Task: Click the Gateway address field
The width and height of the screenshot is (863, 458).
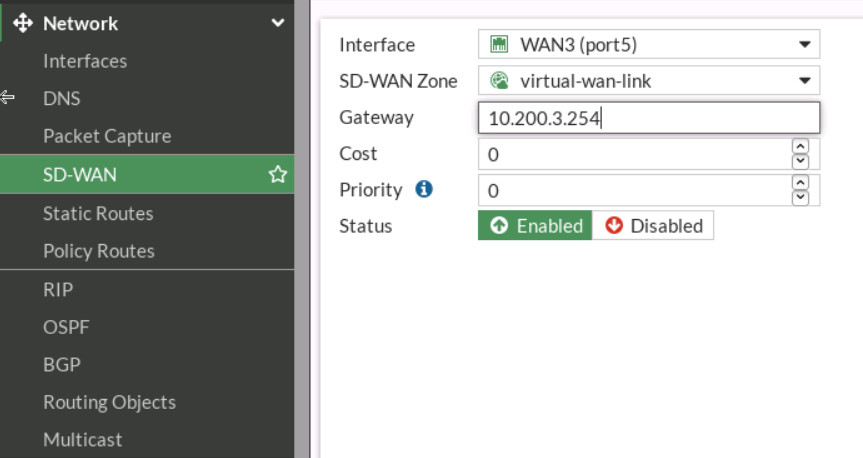Action: click(649, 118)
